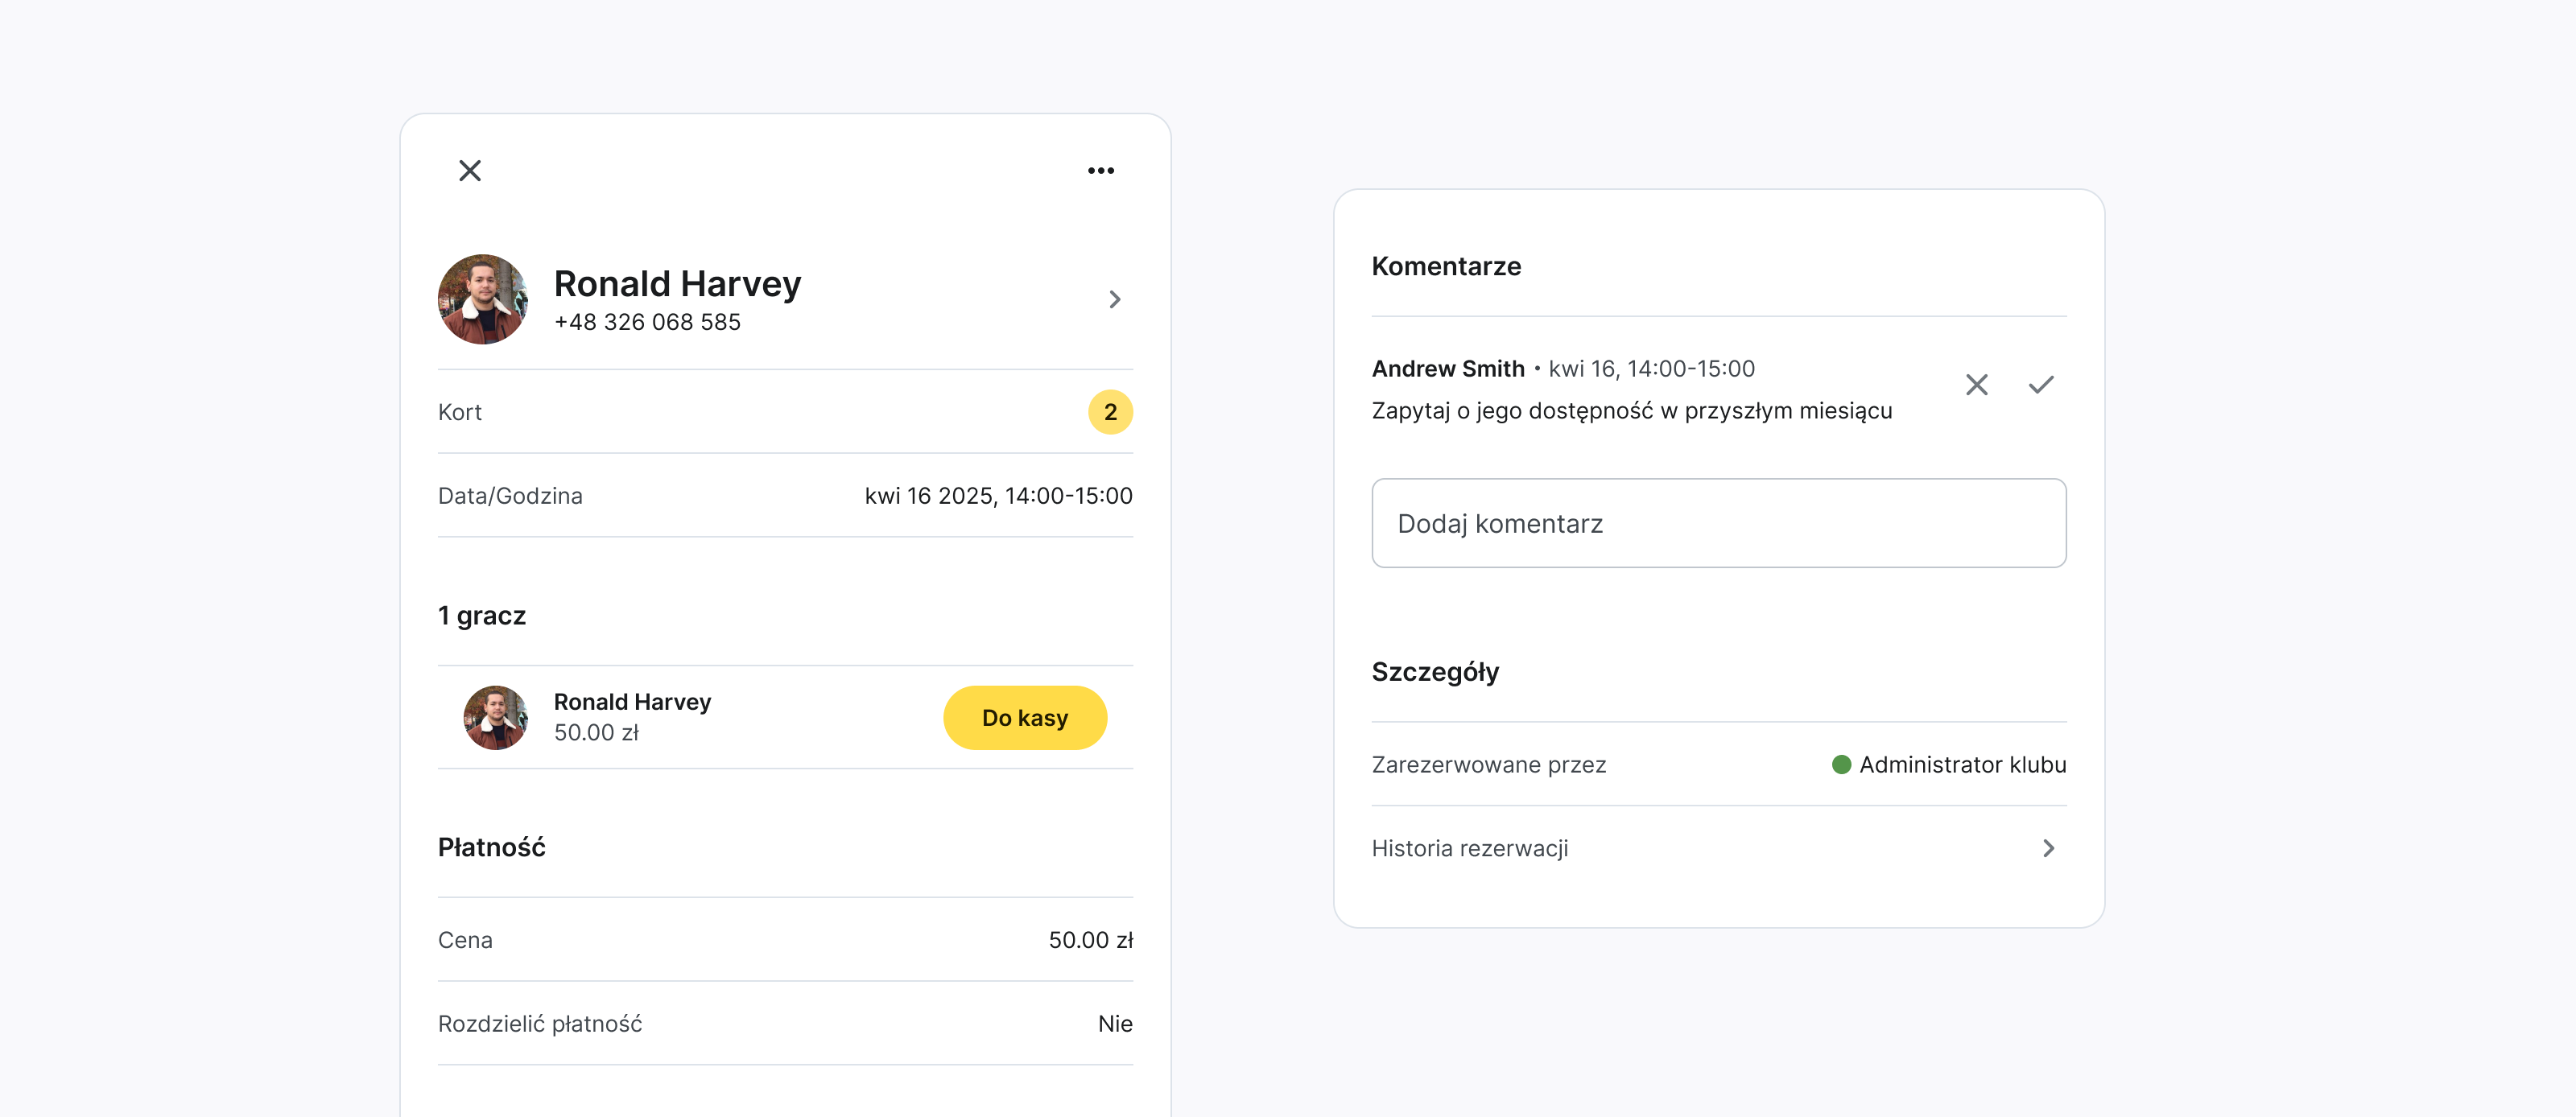Screen dimensions: 2576x1117
Task: Click the Data/Godzina kwi 16 2025 value
Action: 997,496
